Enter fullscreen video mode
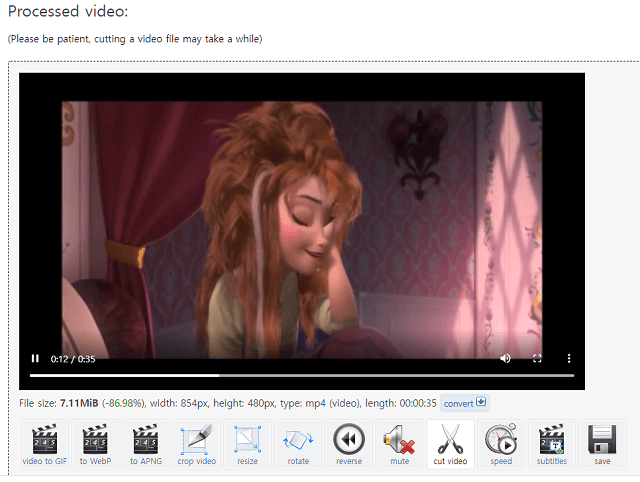This screenshot has width=640, height=482. (537, 358)
